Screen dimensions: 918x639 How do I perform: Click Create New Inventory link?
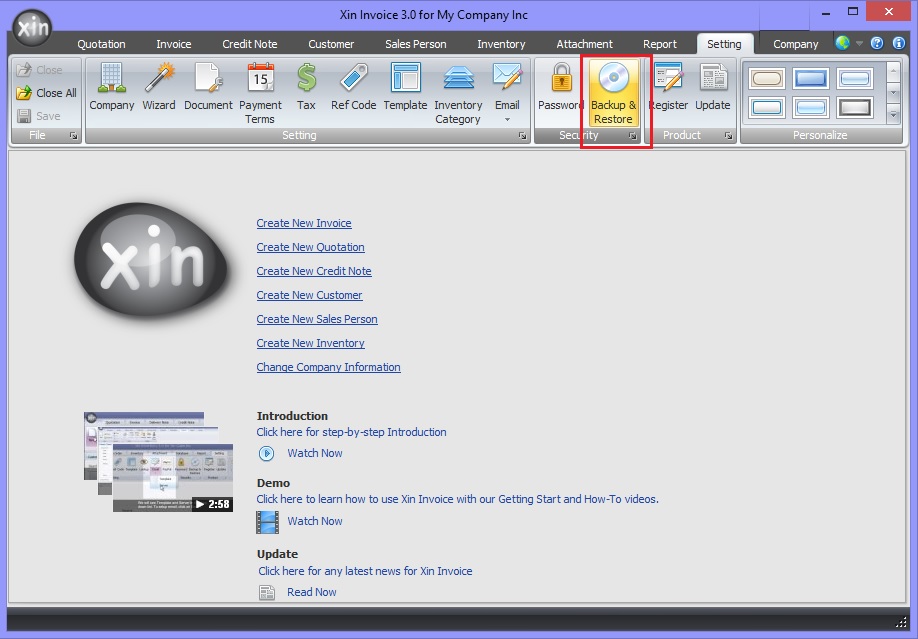310,343
